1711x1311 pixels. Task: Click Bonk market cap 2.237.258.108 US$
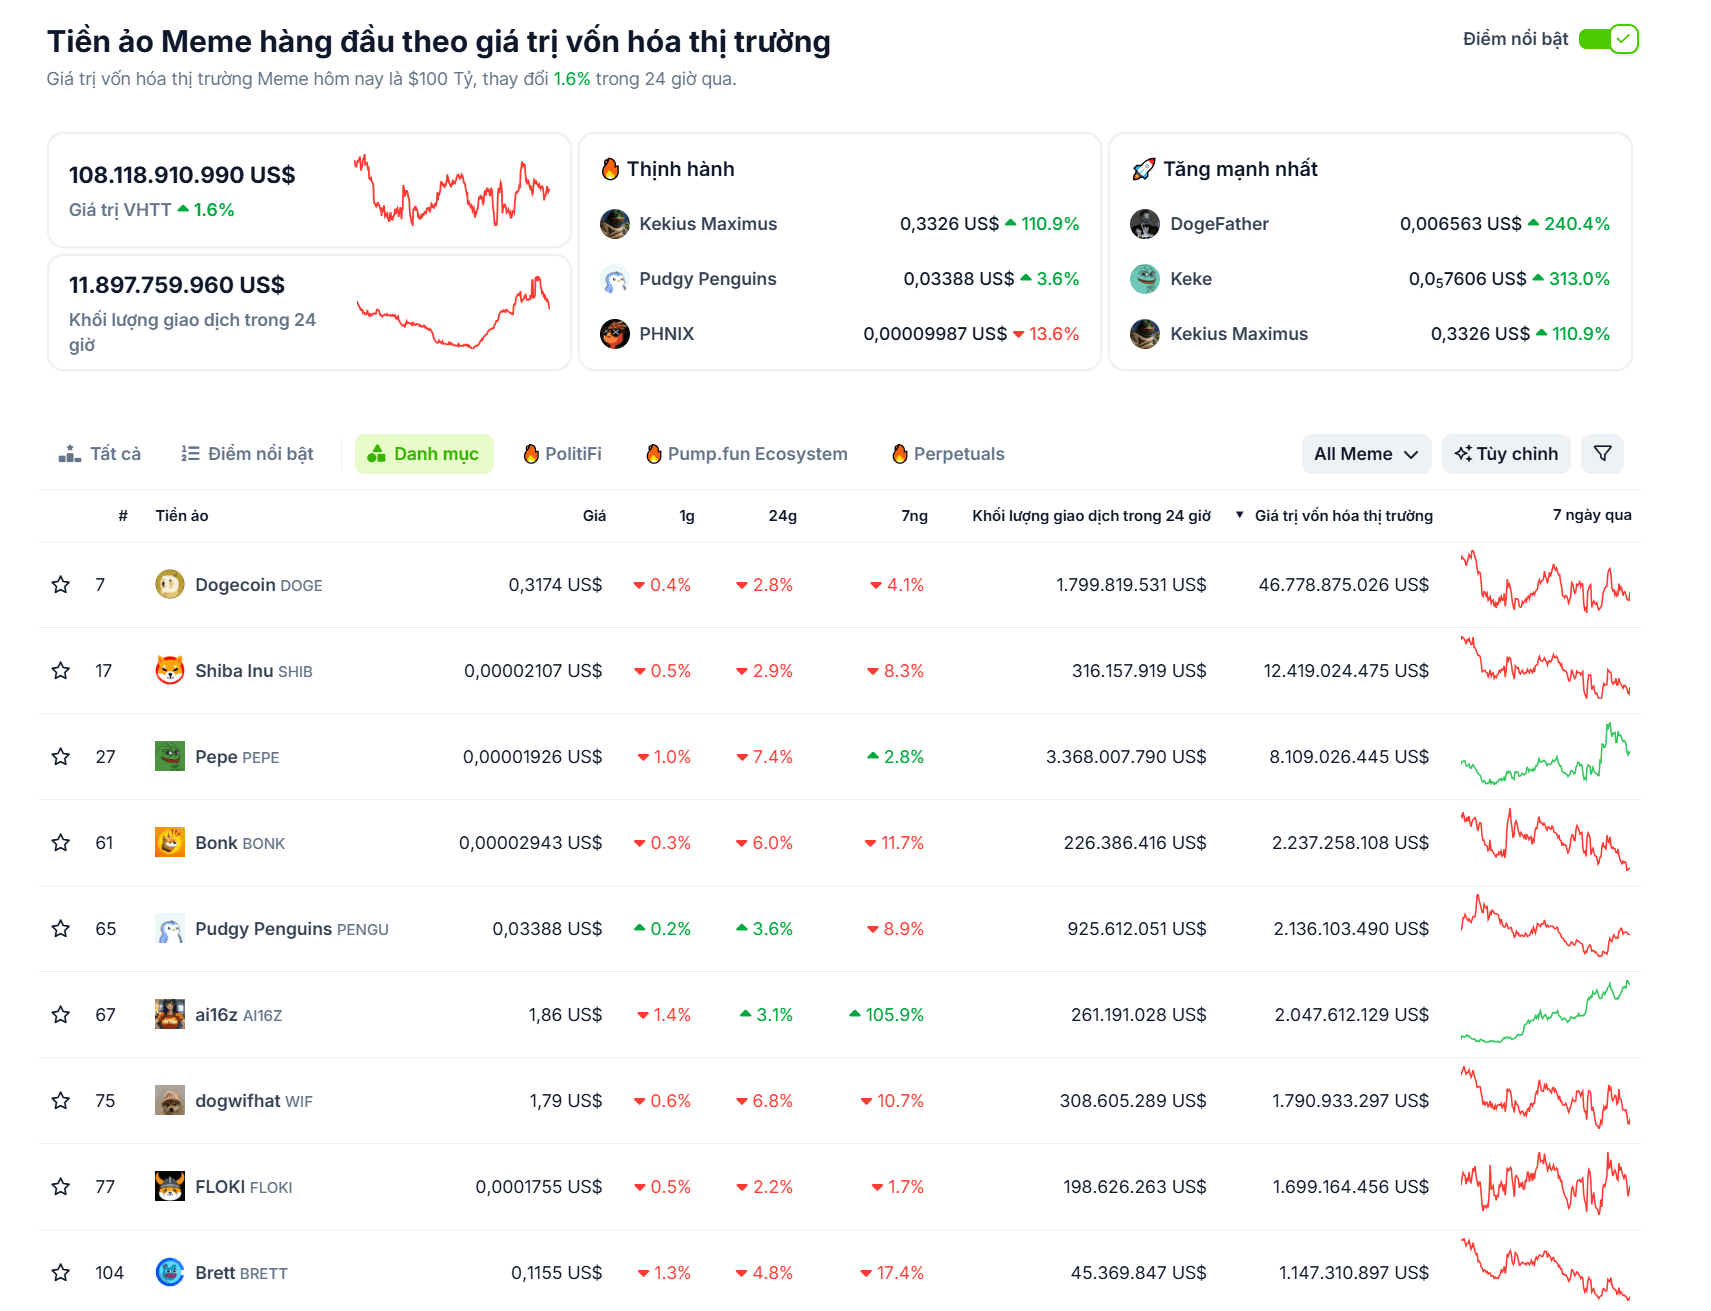click(1350, 843)
